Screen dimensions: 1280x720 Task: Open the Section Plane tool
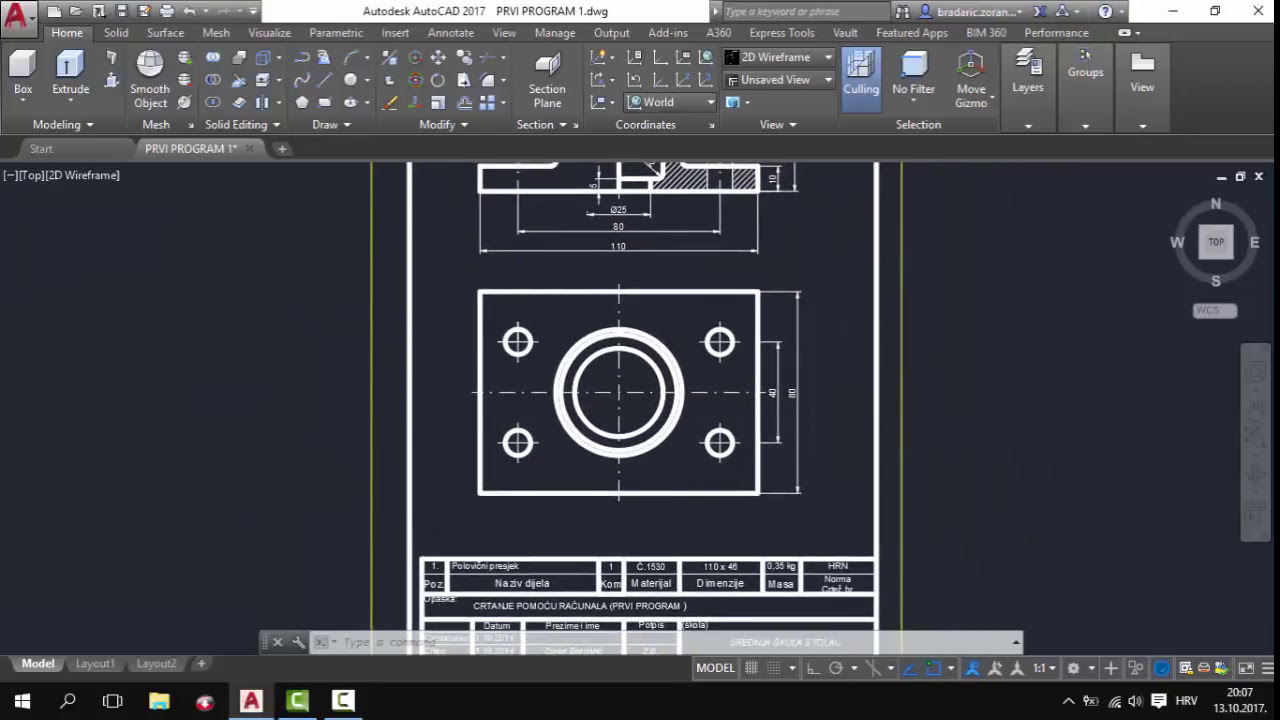click(547, 79)
